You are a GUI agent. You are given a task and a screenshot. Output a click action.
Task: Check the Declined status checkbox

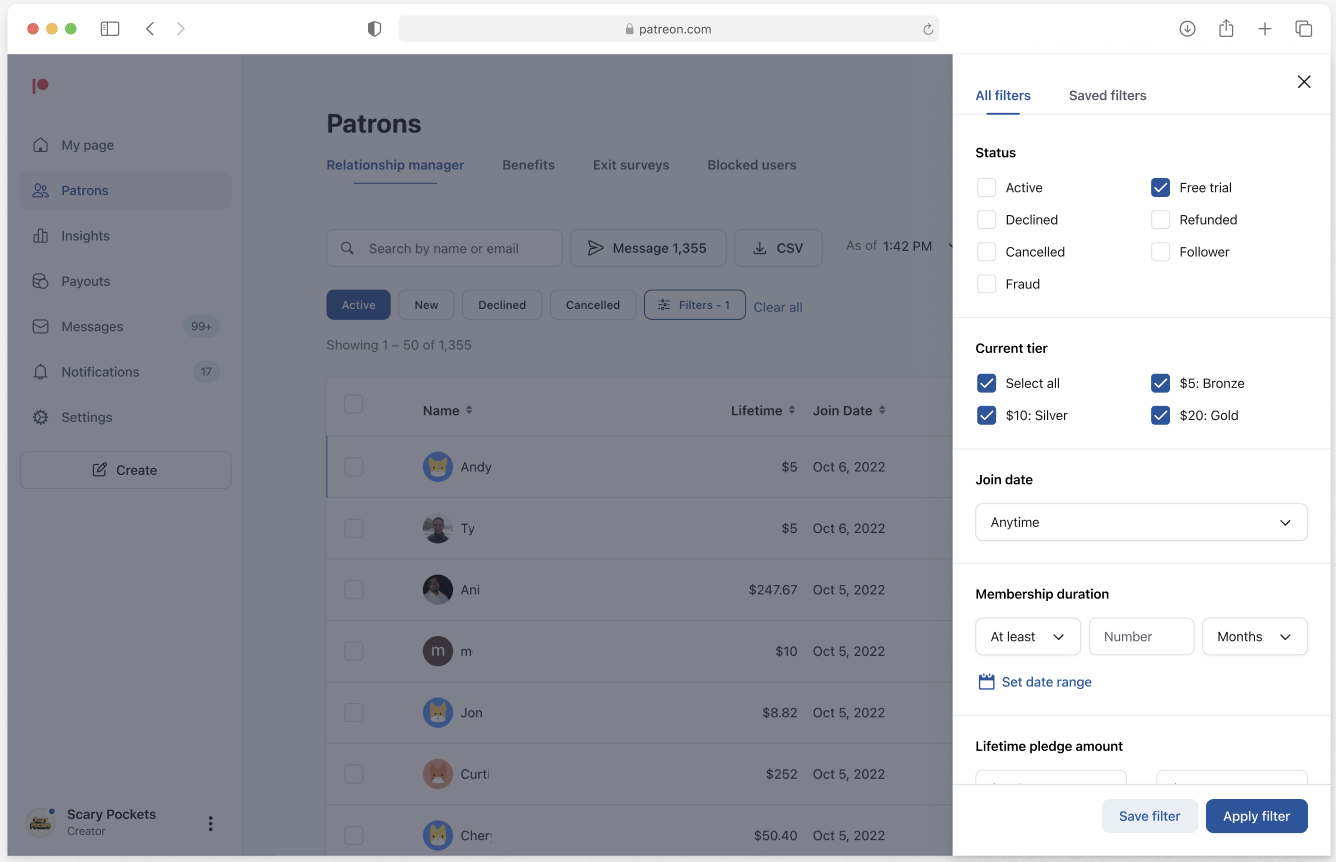(986, 219)
